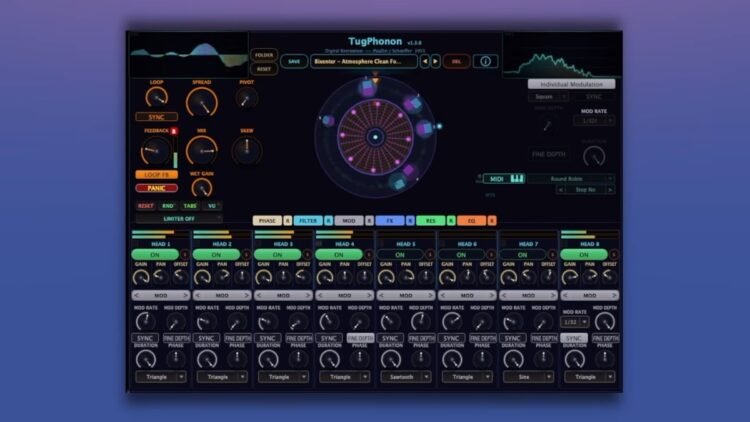Click the MIX knob
The width and height of the screenshot is (750, 422).
(x=202, y=151)
